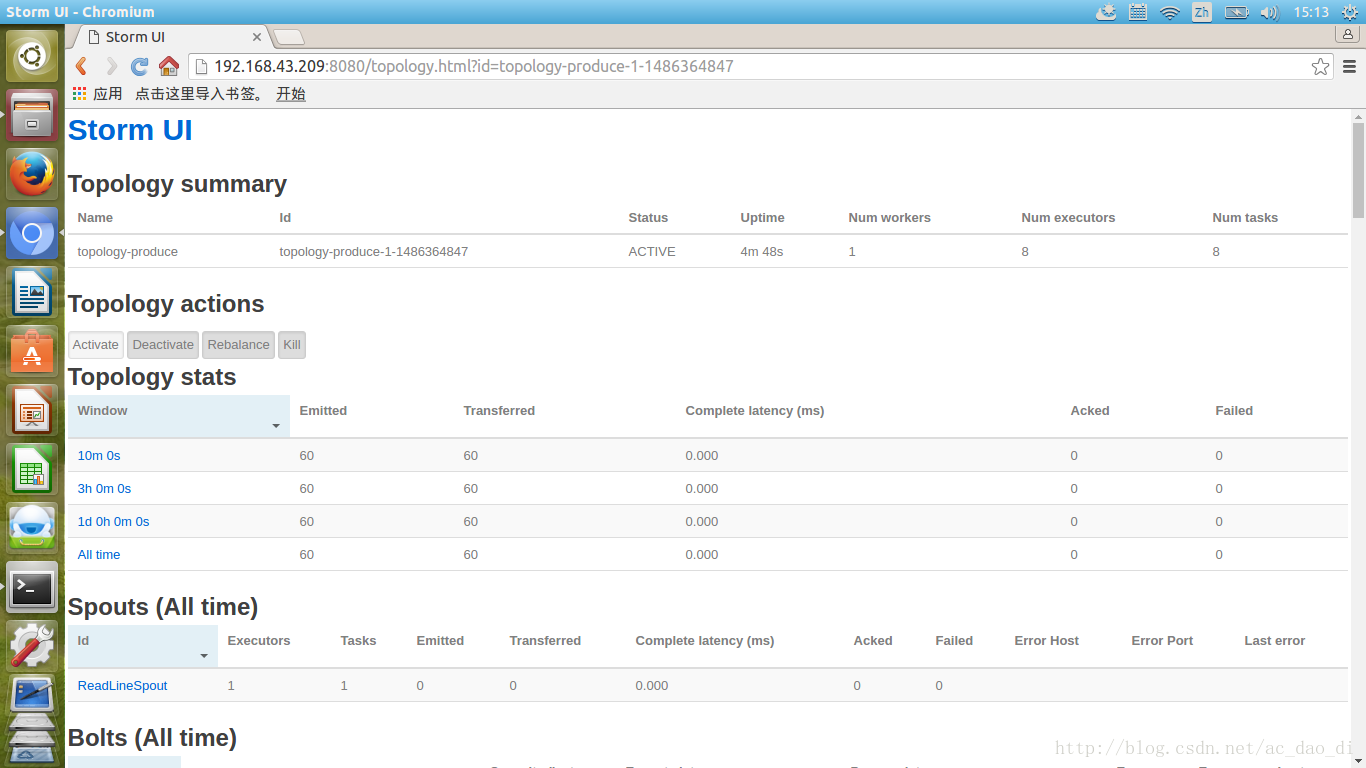
Task: Open the Storm UI title link
Action: 130,130
